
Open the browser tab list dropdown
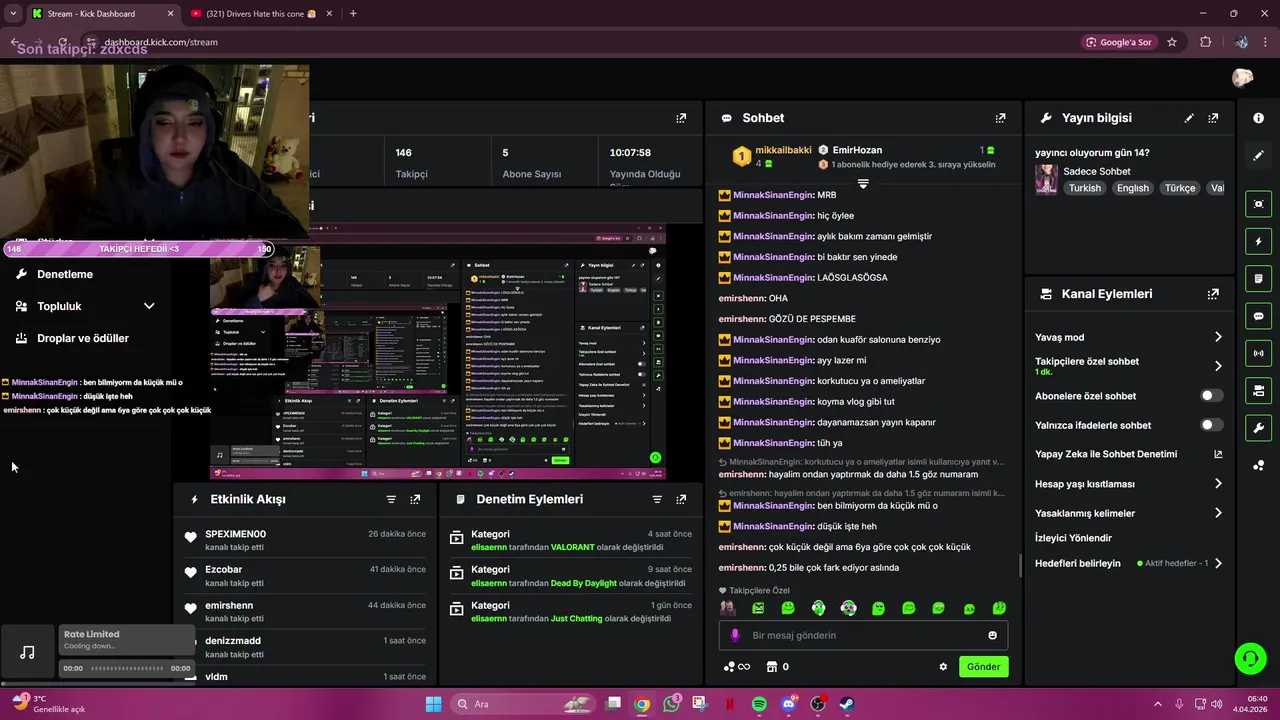(x=13, y=14)
